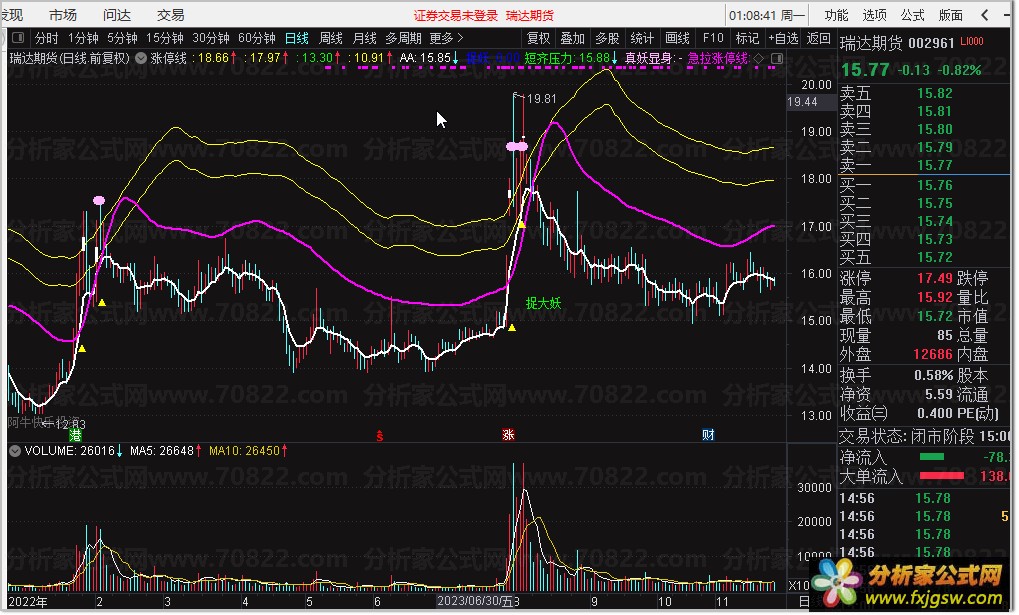Open F10 company info
This screenshot has height=615, width=1019.
pos(712,38)
